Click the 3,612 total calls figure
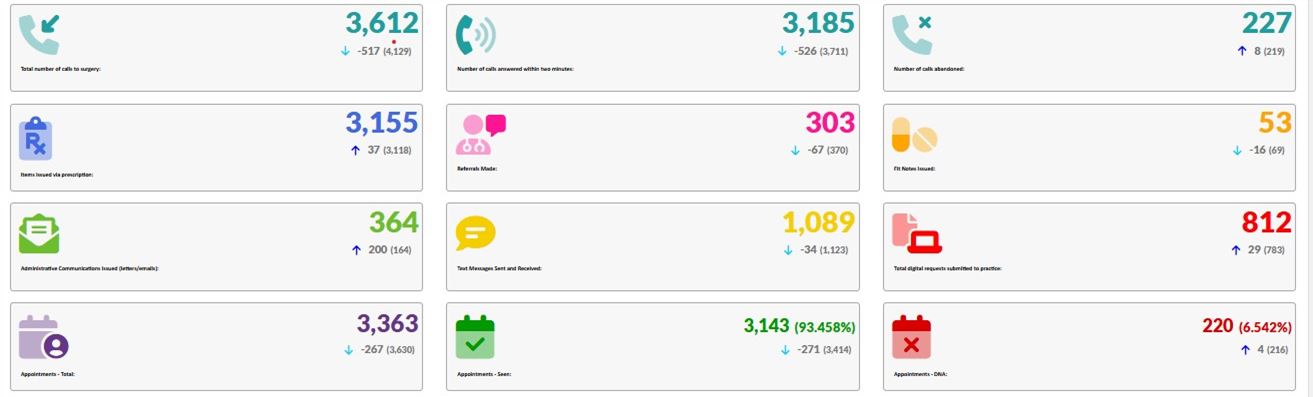This screenshot has height=397, width=1313. click(382, 24)
